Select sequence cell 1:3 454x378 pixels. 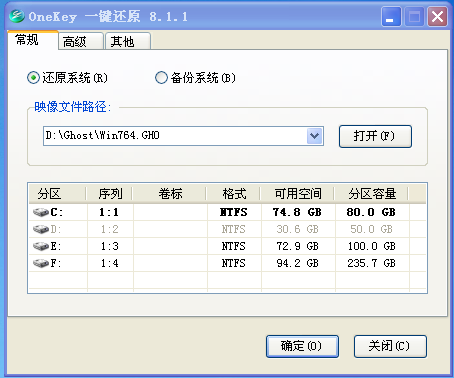click(x=110, y=246)
